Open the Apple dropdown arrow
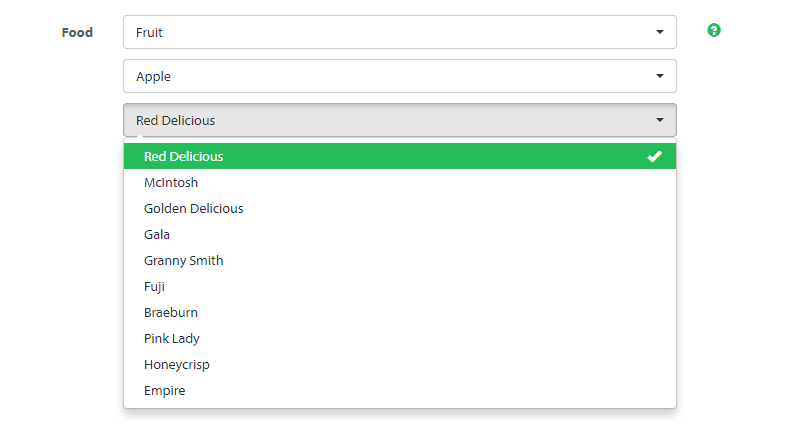The height and width of the screenshot is (424, 800). point(660,76)
